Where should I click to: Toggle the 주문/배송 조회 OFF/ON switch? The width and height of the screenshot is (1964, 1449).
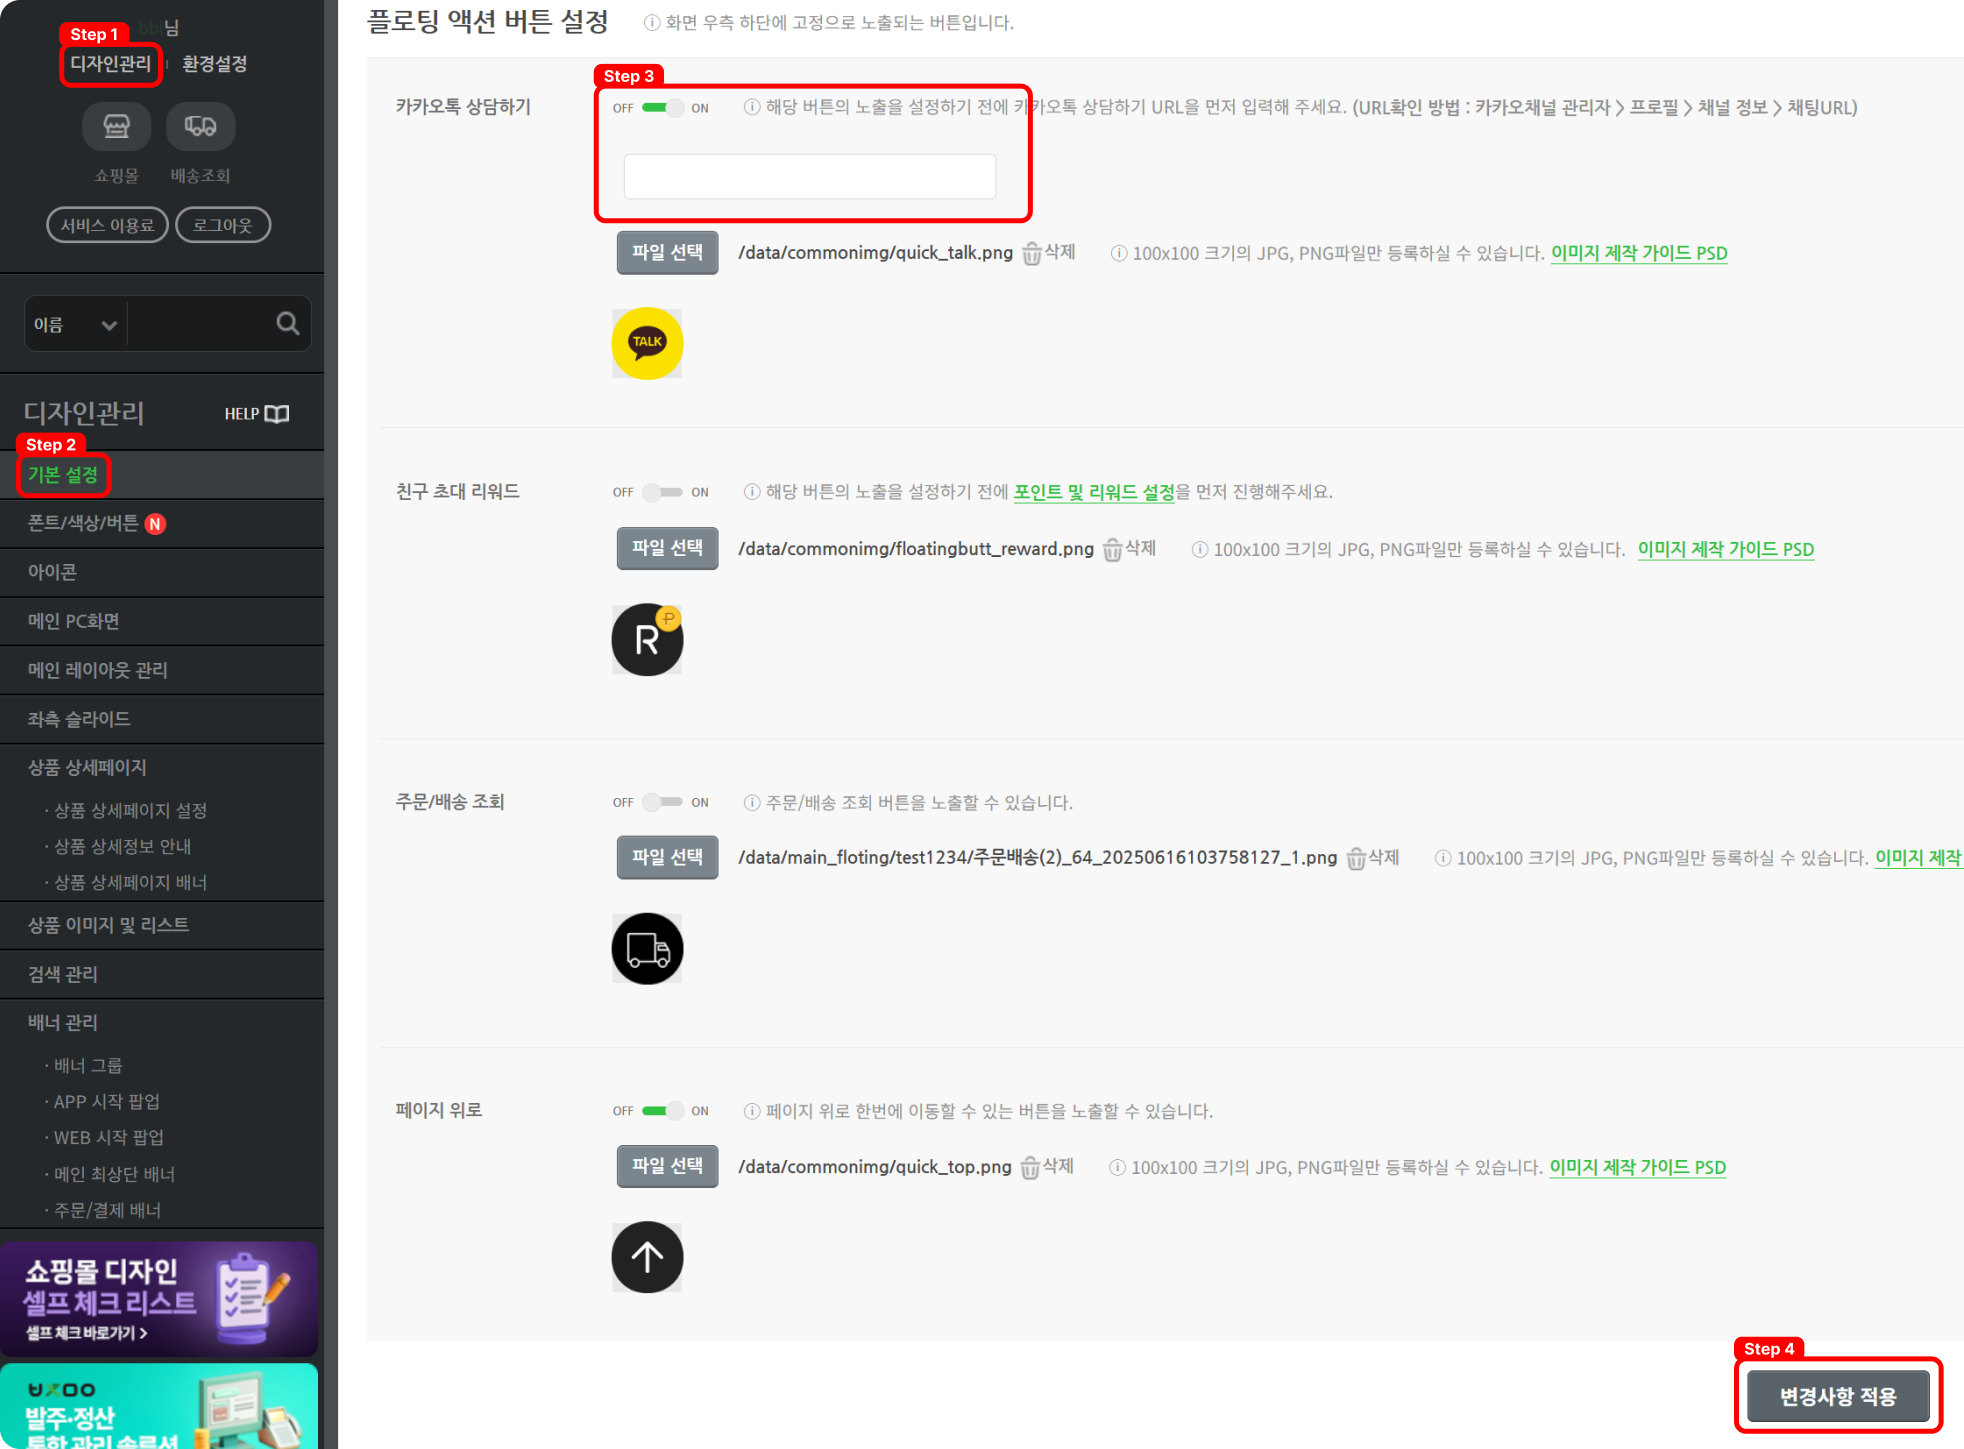662,802
